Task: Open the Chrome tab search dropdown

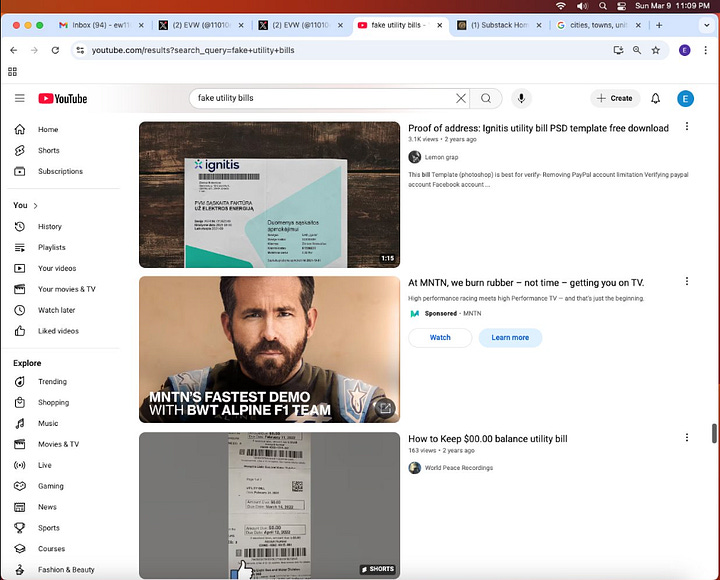Action: (707, 25)
